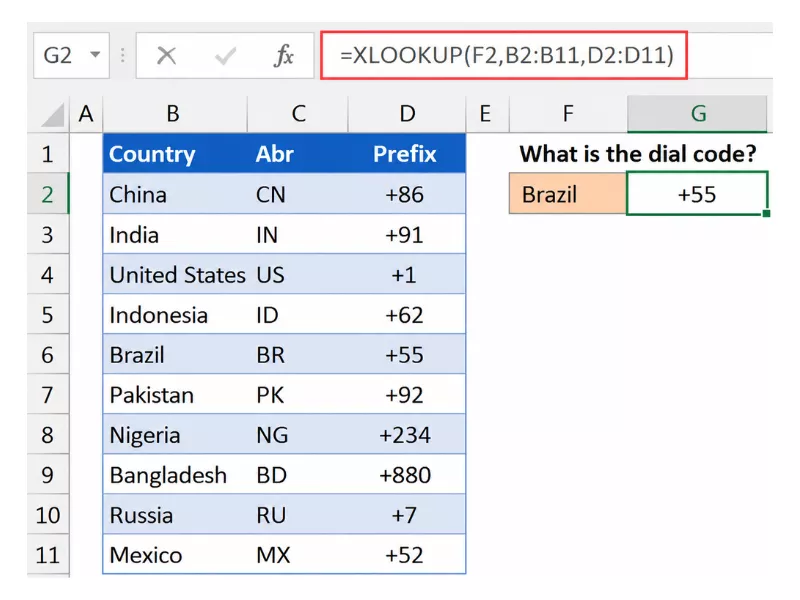Click the orange Brazil lookup cell F2
800x600 pixels.
pyautogui.click(x=568, y=194)
